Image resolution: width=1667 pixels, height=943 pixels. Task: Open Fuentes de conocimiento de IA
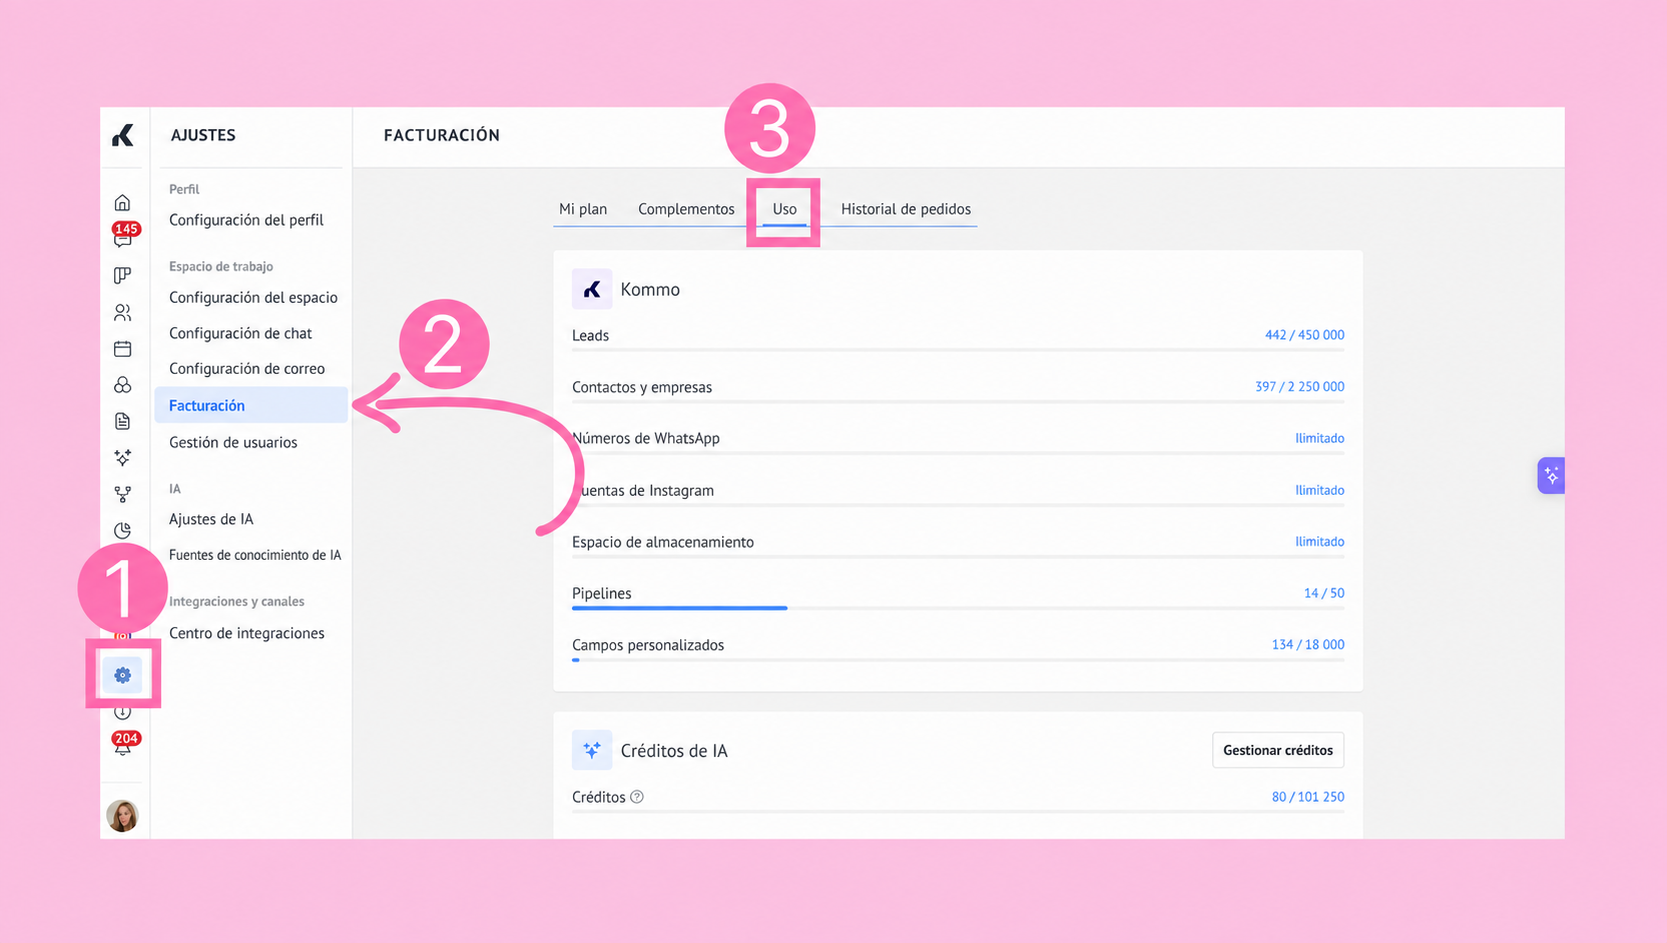[255, 555]
